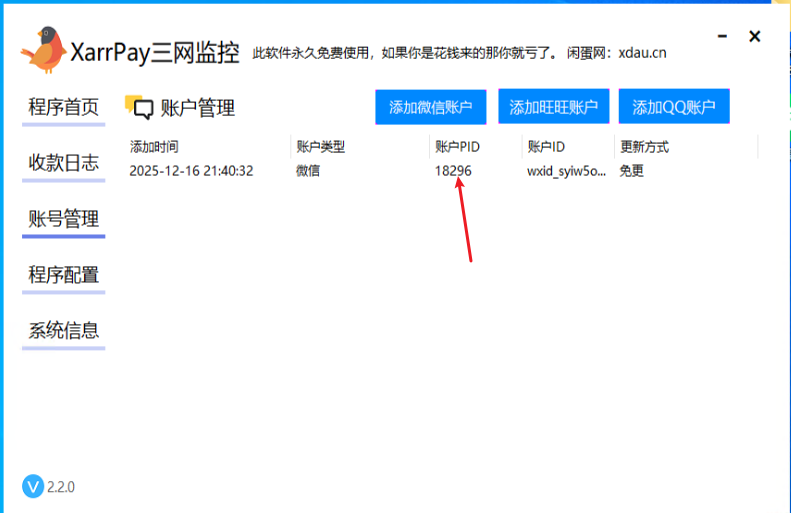Sort by the 添加时间 column header
The height and width of the screenshot is (513, 791).
(x=155, y=147)
